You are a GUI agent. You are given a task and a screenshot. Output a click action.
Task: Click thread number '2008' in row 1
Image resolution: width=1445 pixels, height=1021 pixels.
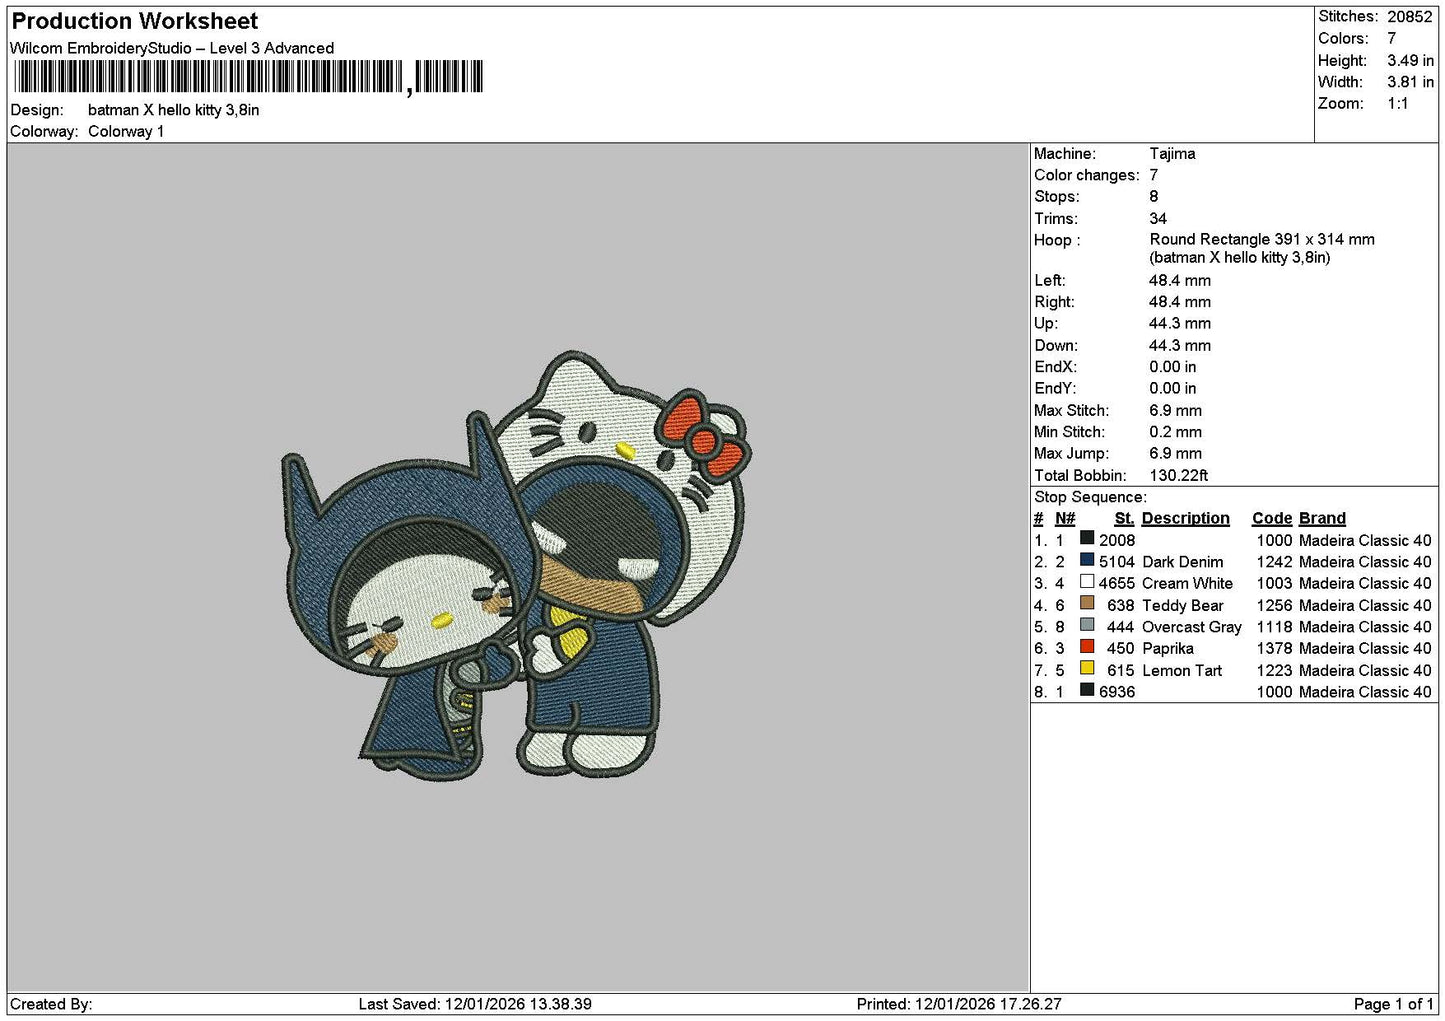1117,541
